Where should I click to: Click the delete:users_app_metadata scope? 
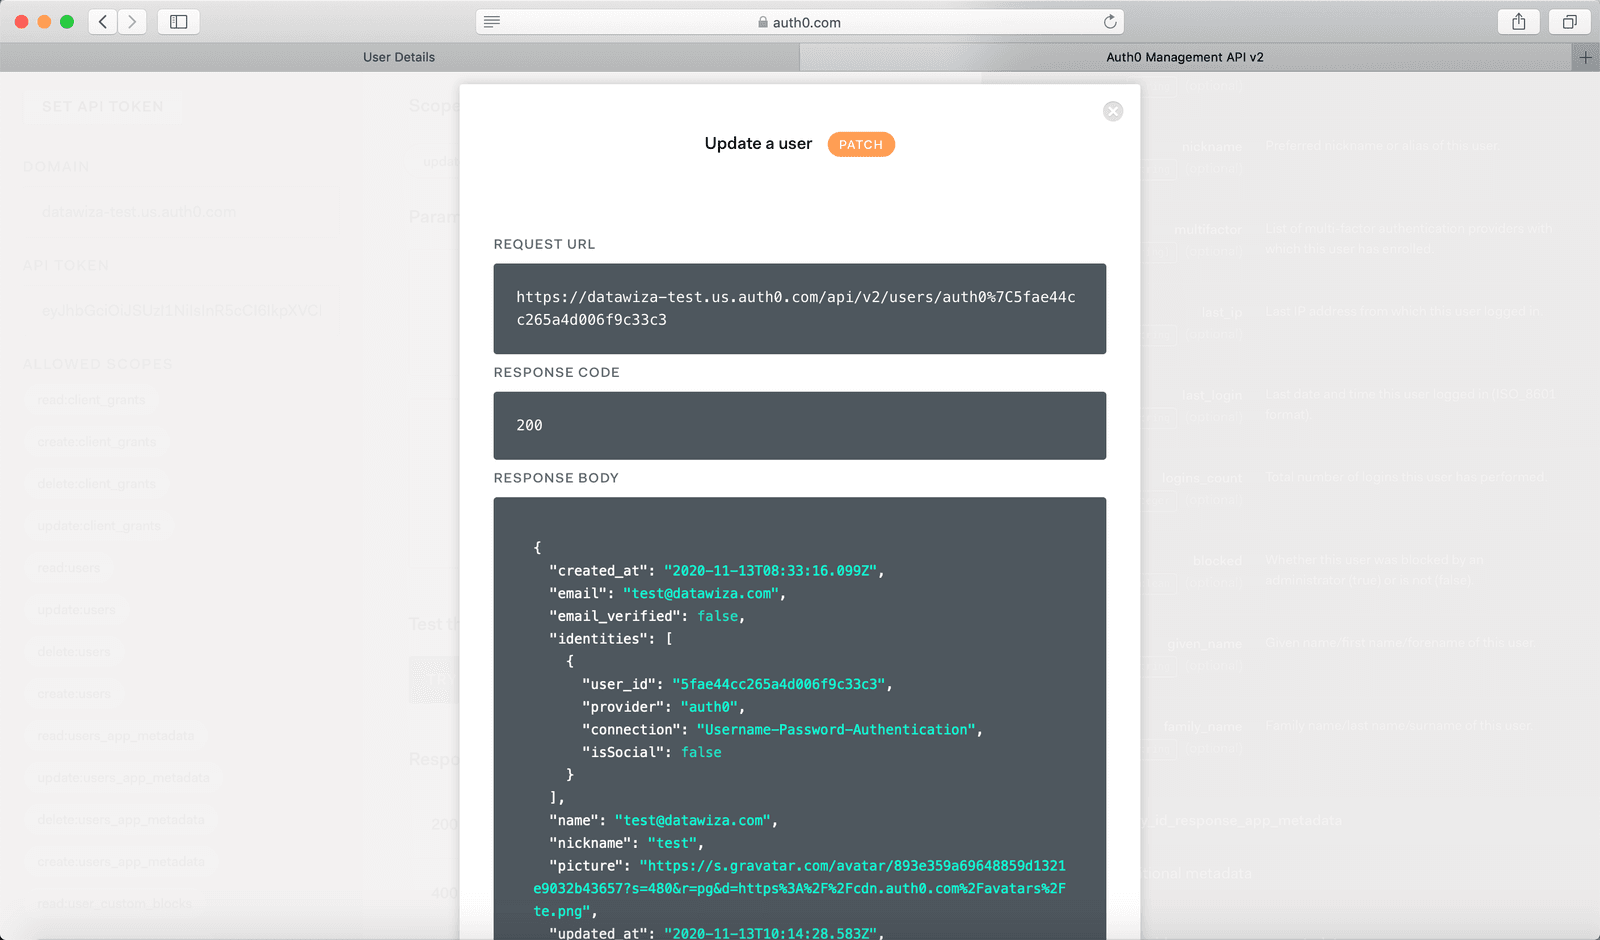(x=121, y=820)
